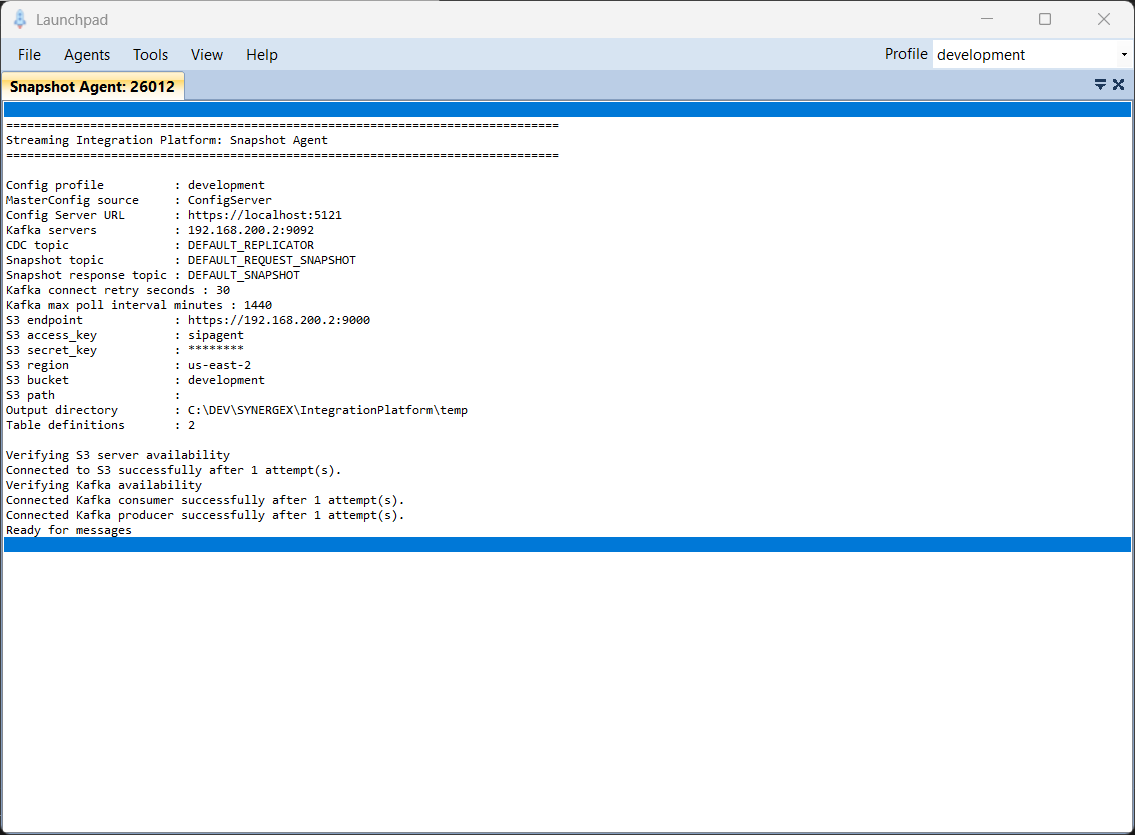Click the 'Table definitions' line

click(x=101, y=425)
